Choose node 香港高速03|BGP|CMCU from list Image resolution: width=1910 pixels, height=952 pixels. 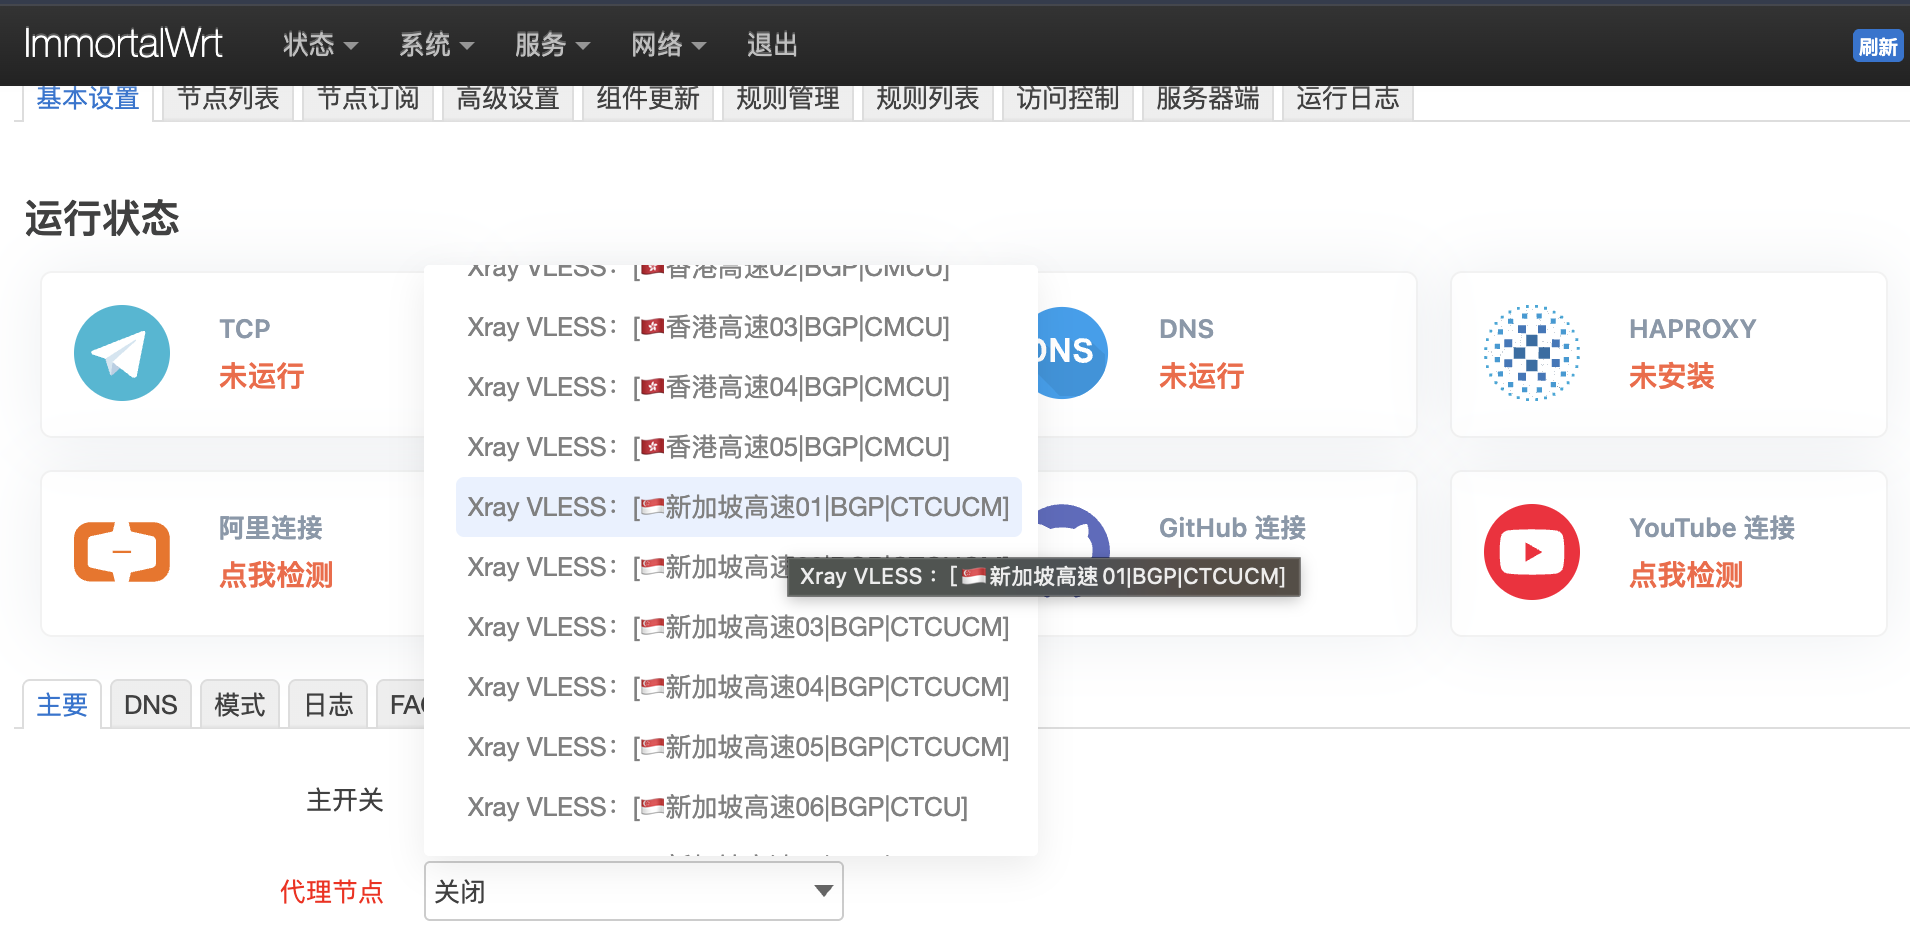coord(738,327)
